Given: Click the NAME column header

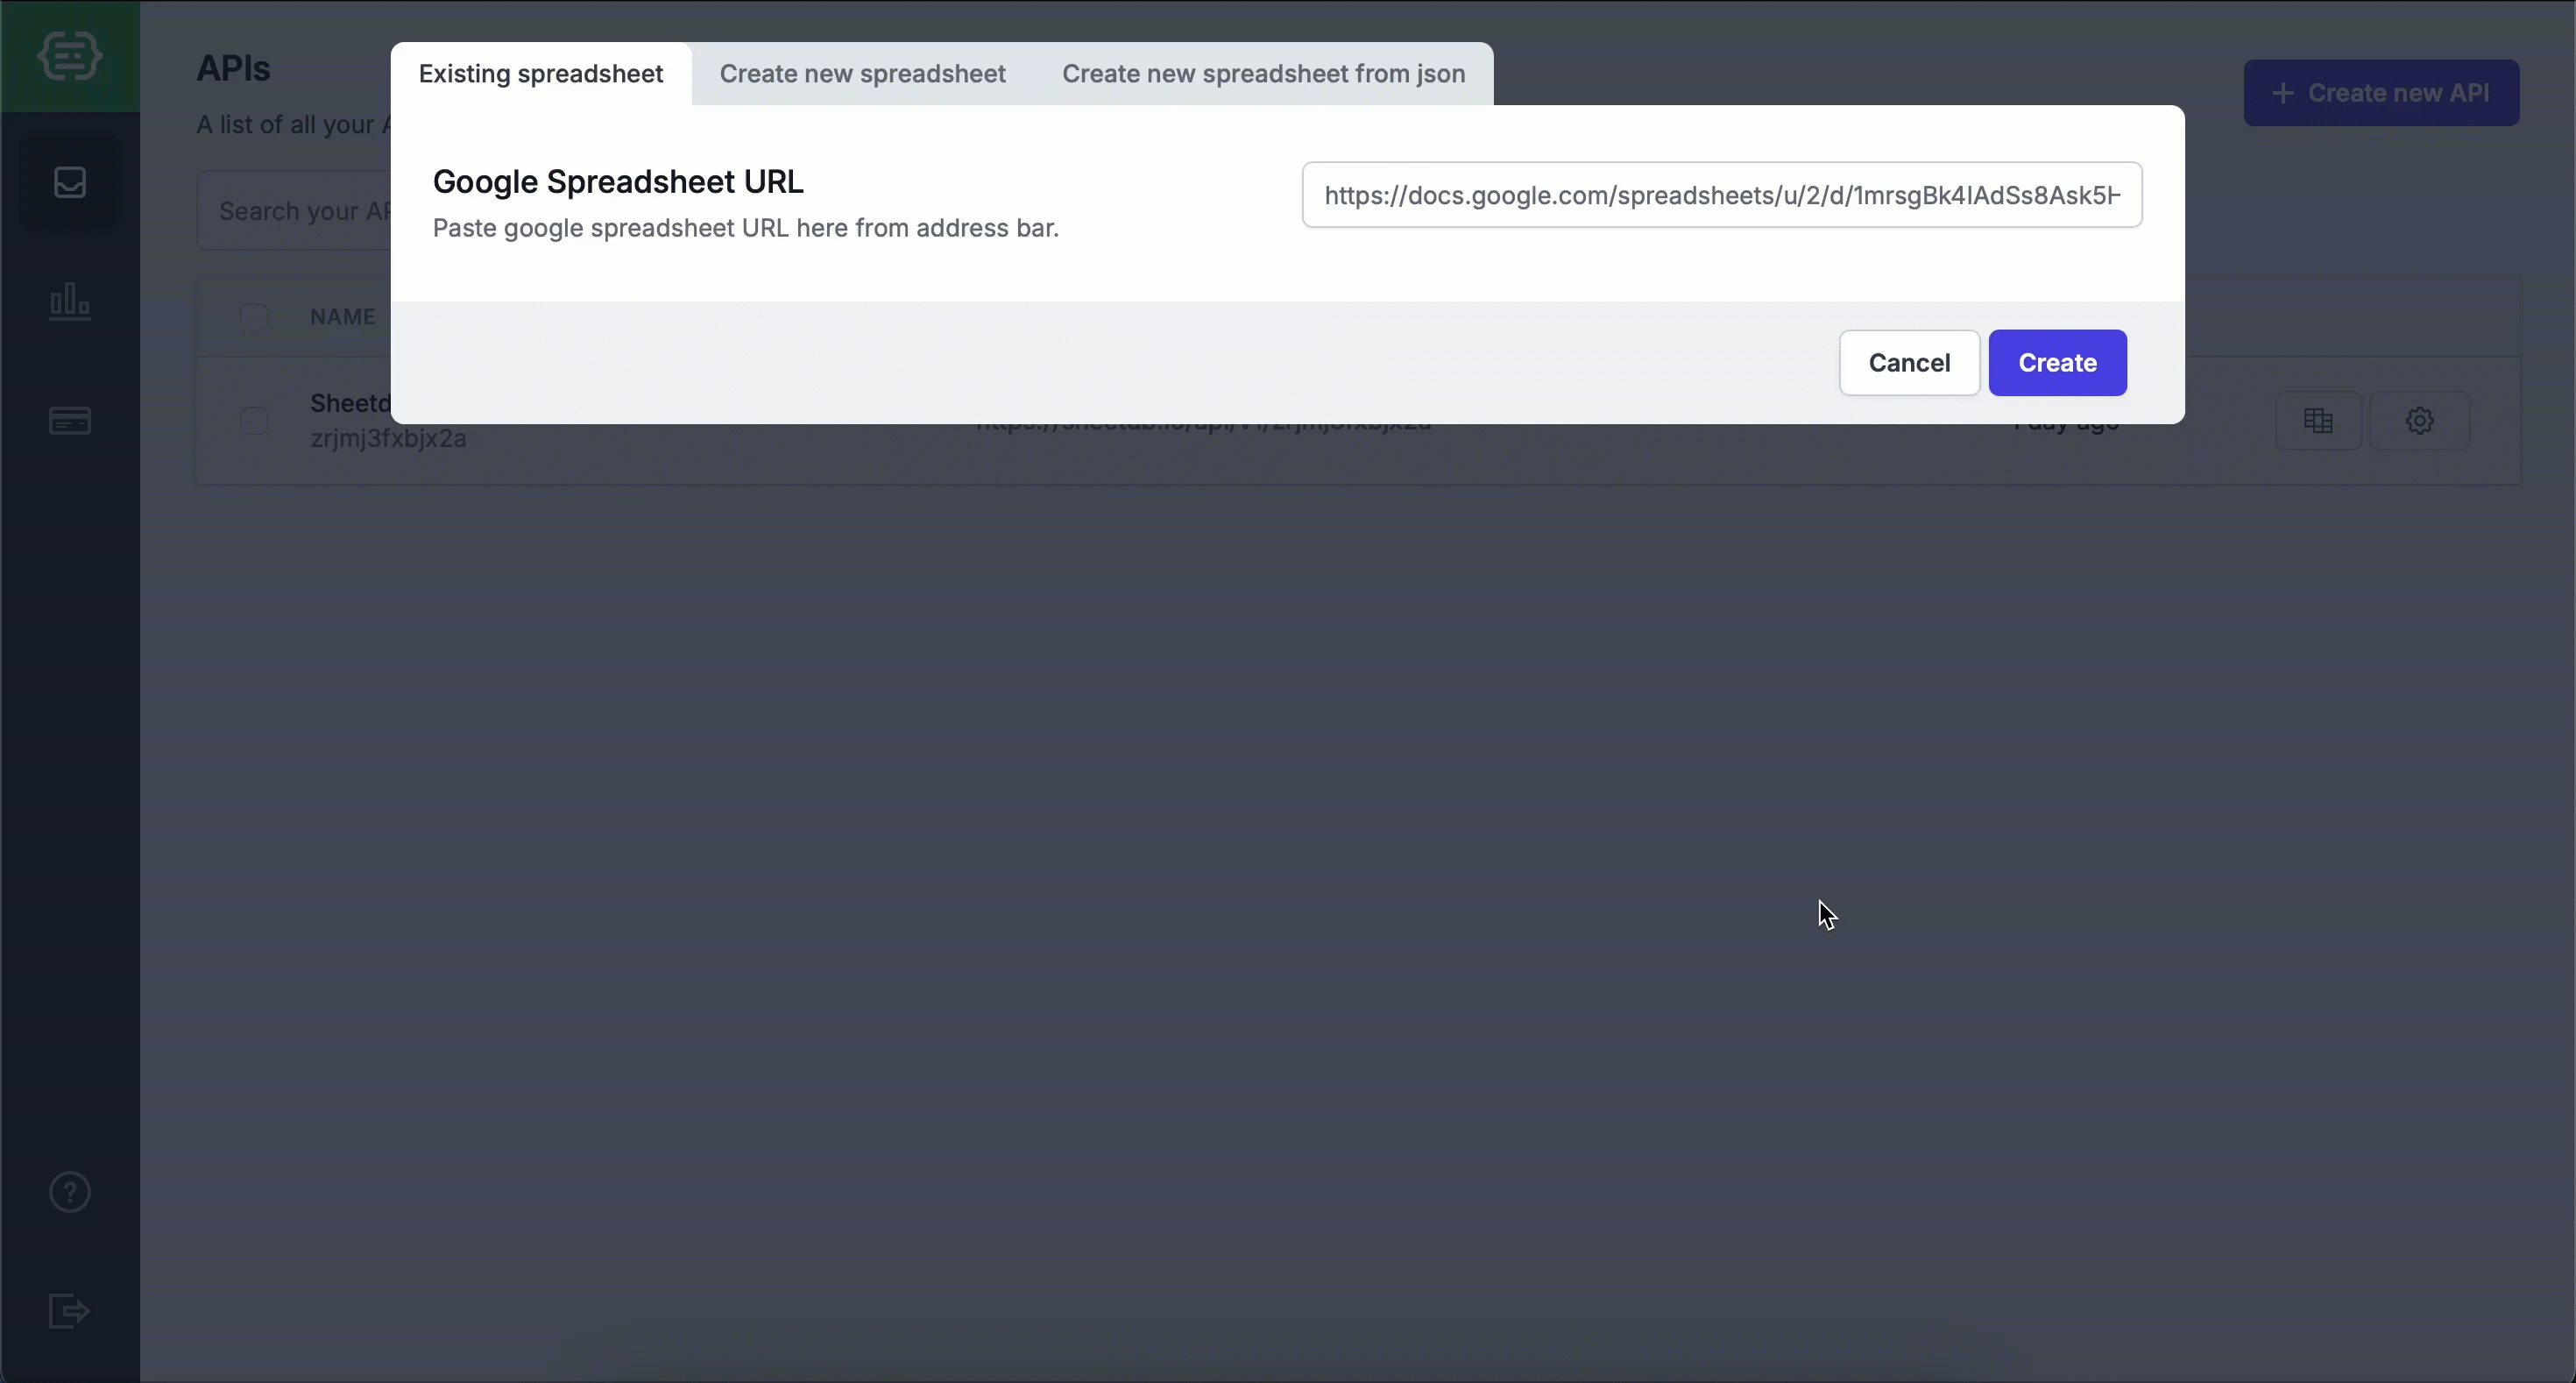Looking at the screenshot, I should click(343, 317).
